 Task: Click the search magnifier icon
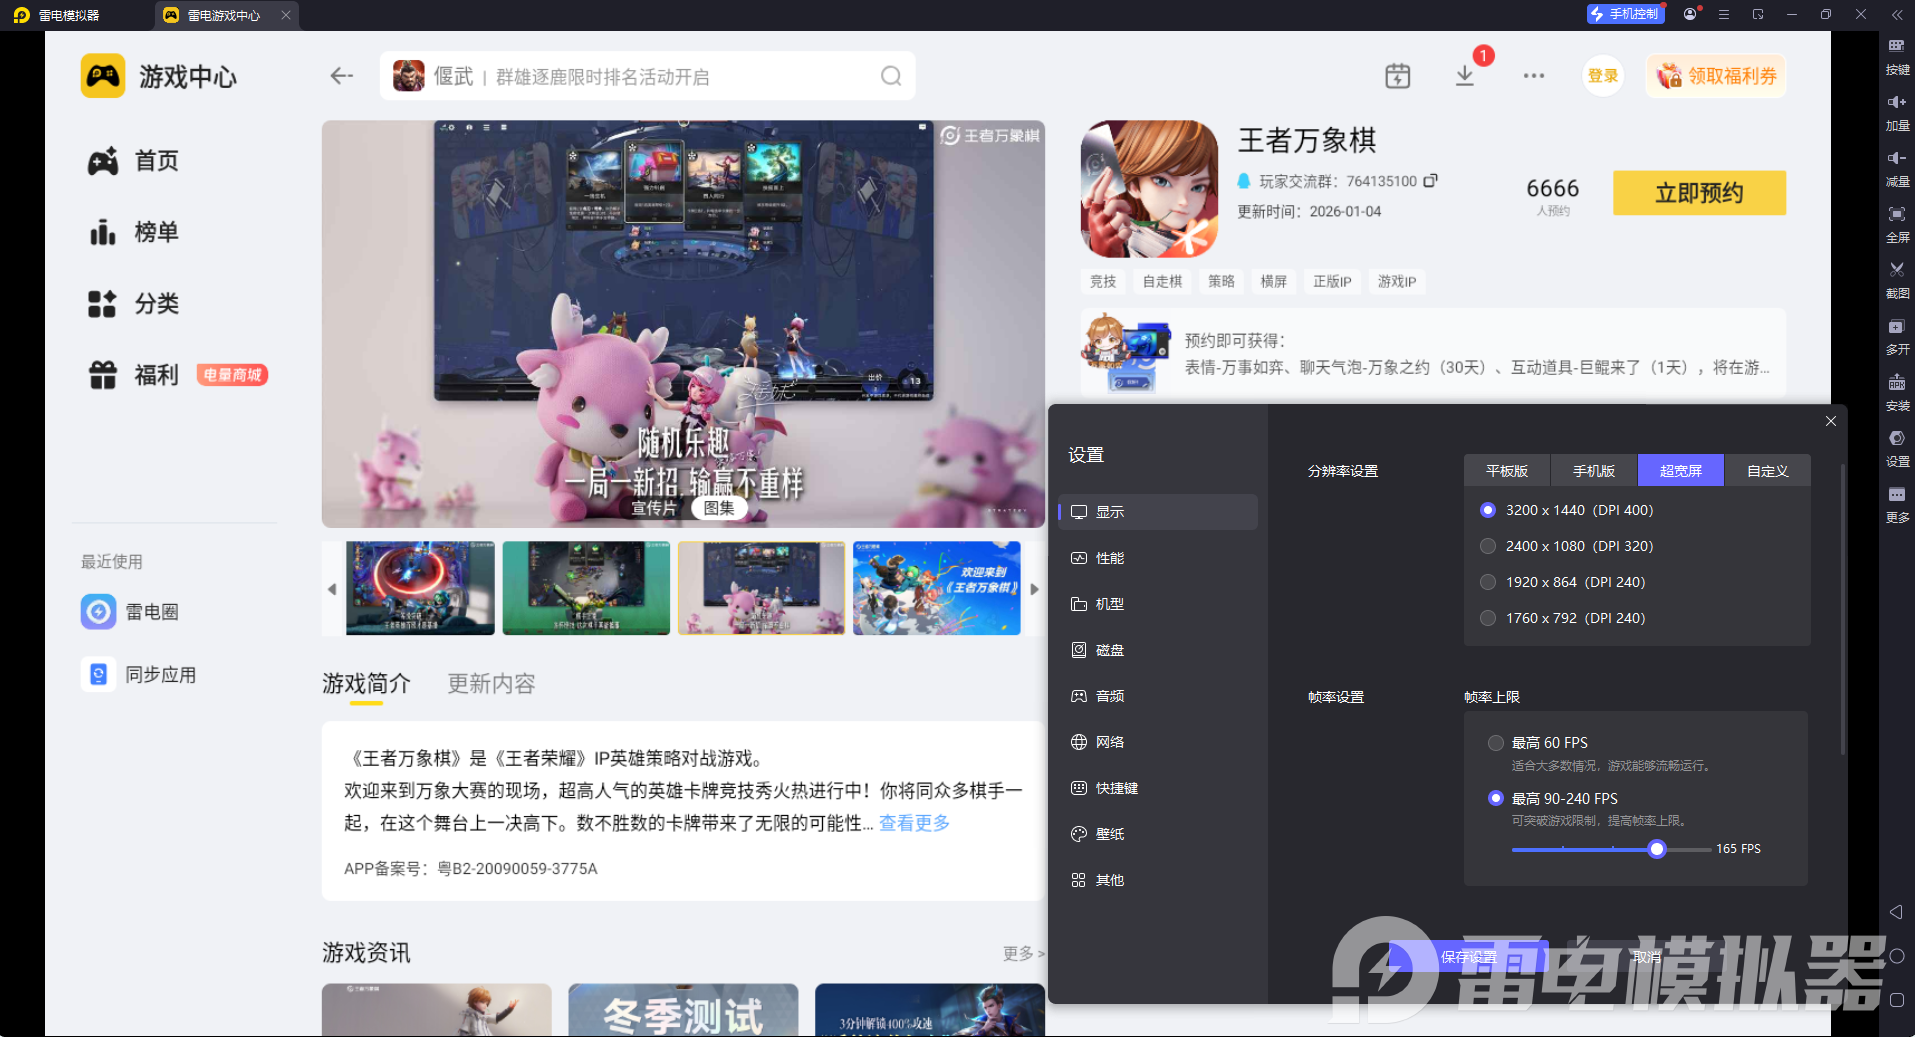click(x=891, y=76)
